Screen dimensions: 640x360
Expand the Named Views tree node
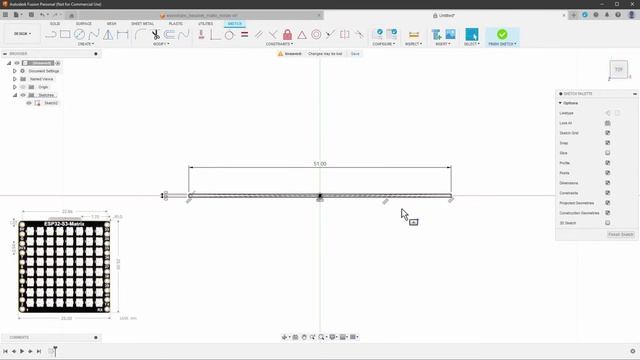tap(15, 79)
